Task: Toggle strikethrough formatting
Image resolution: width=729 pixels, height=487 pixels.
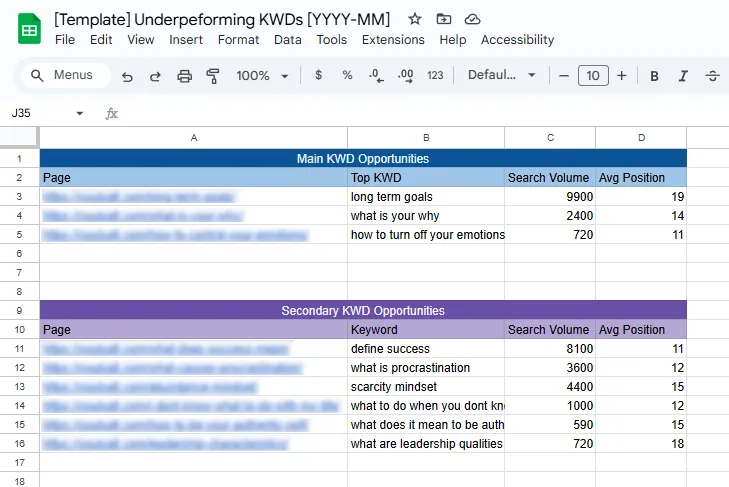Action: pyautogui.click(x=712, y=76)
